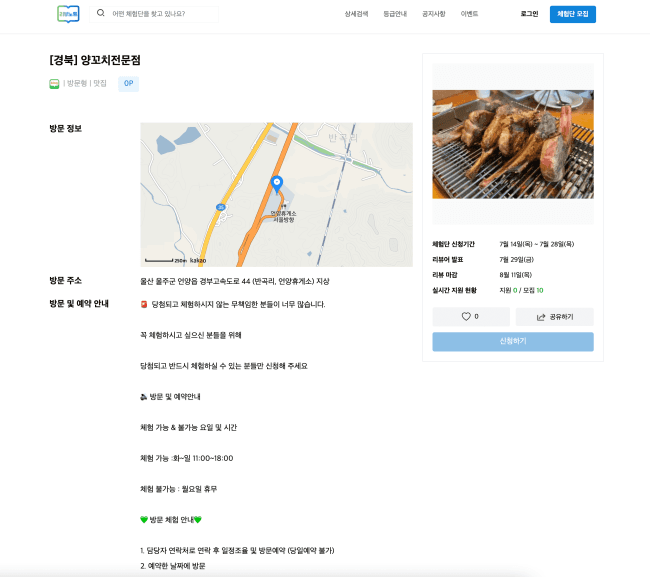Click the 체험 가능 화~일 11:00~18:00 text
This screenshot has width=650, height=577.
pyautogui.click(x=187, y=458)
